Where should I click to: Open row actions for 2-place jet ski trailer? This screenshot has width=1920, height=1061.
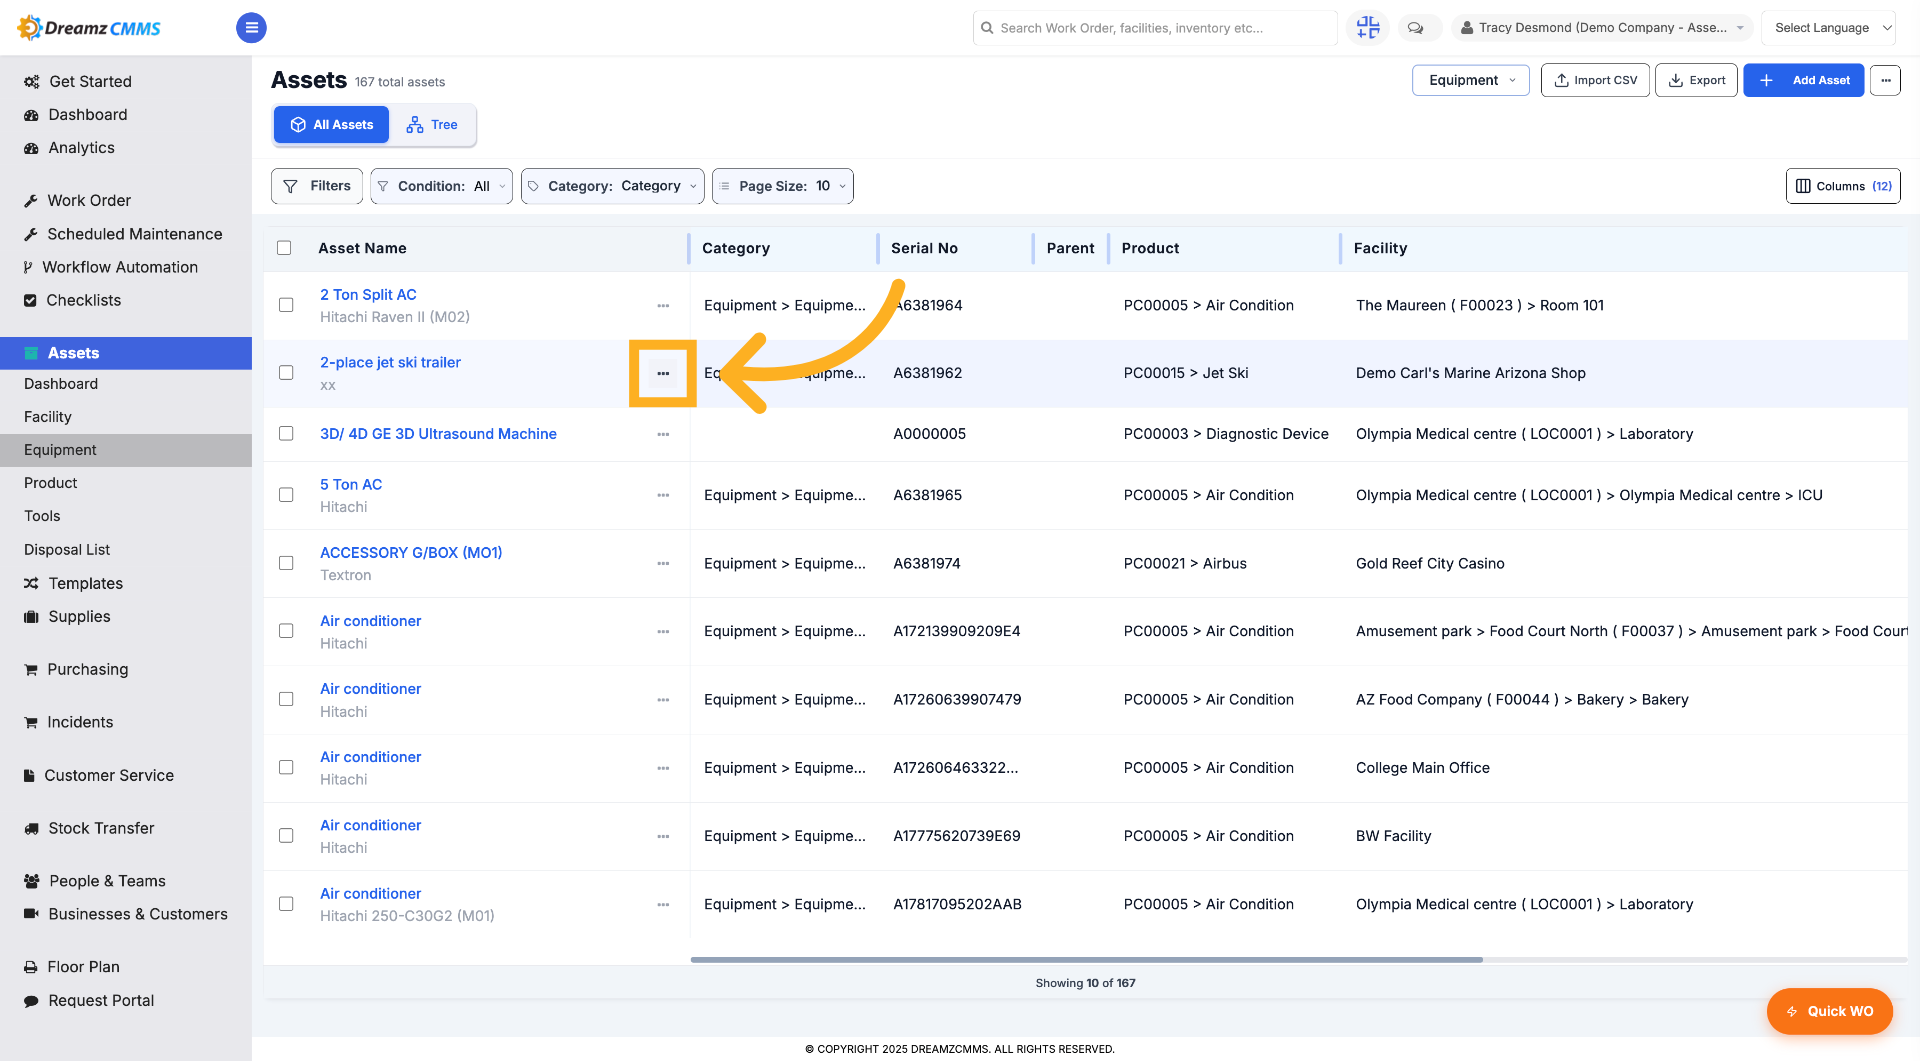tap(663, 373)
